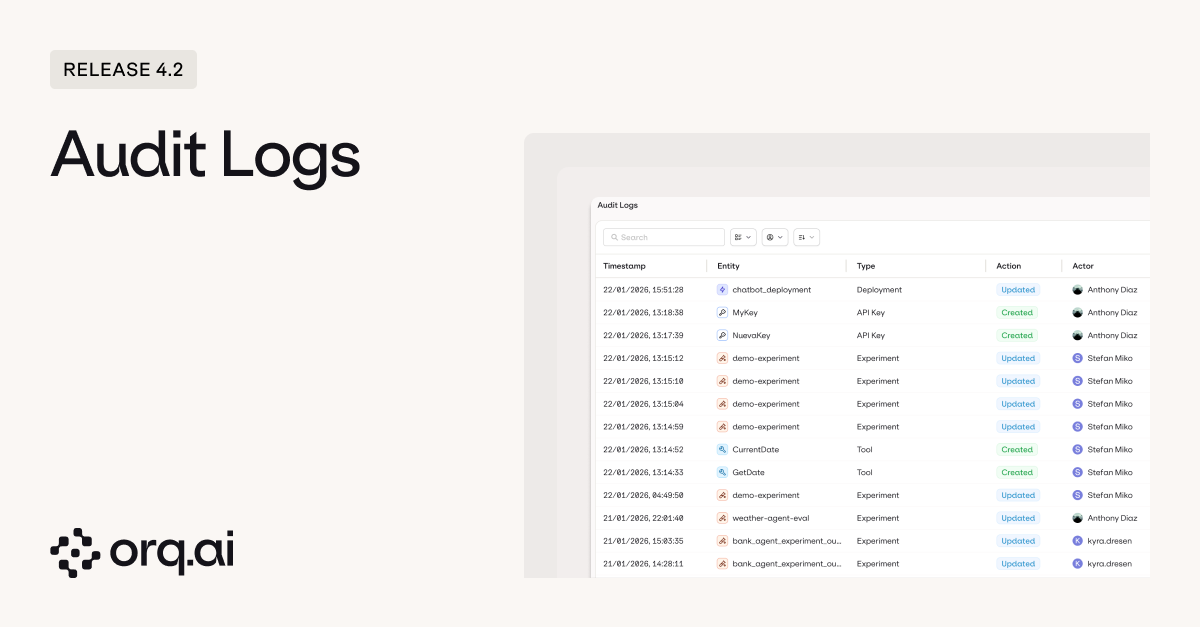This screenshot has height=627, width=1200.
Task: Click the Timestamp column header
Action: coord(625,266)
